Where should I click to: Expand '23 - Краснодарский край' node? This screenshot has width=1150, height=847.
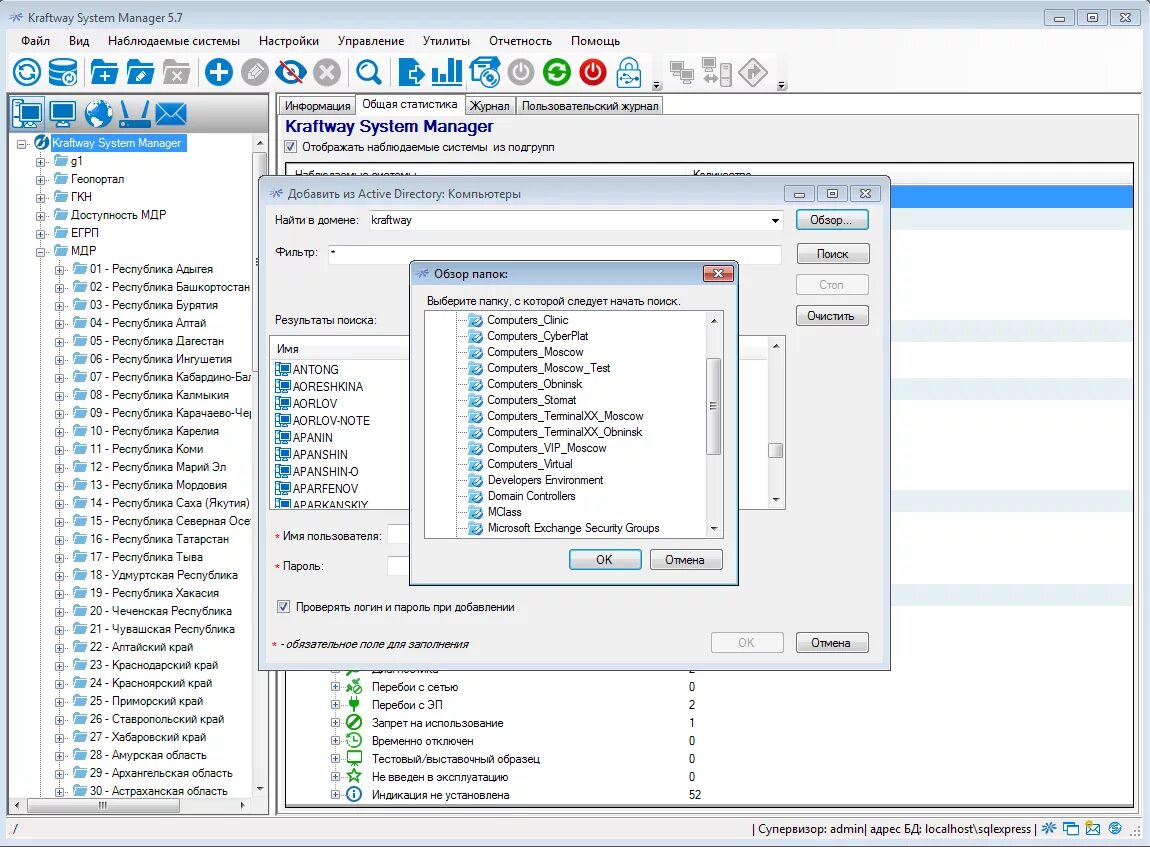(x=60, y=665)
